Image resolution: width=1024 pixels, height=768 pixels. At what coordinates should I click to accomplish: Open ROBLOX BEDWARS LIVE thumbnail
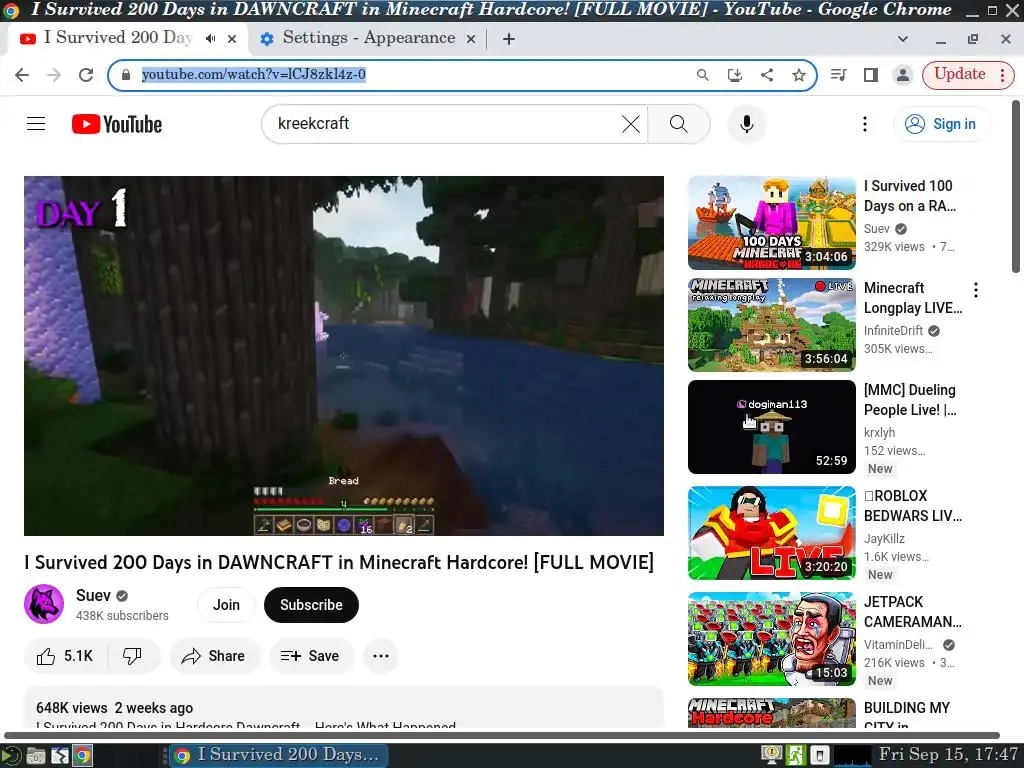771,533
